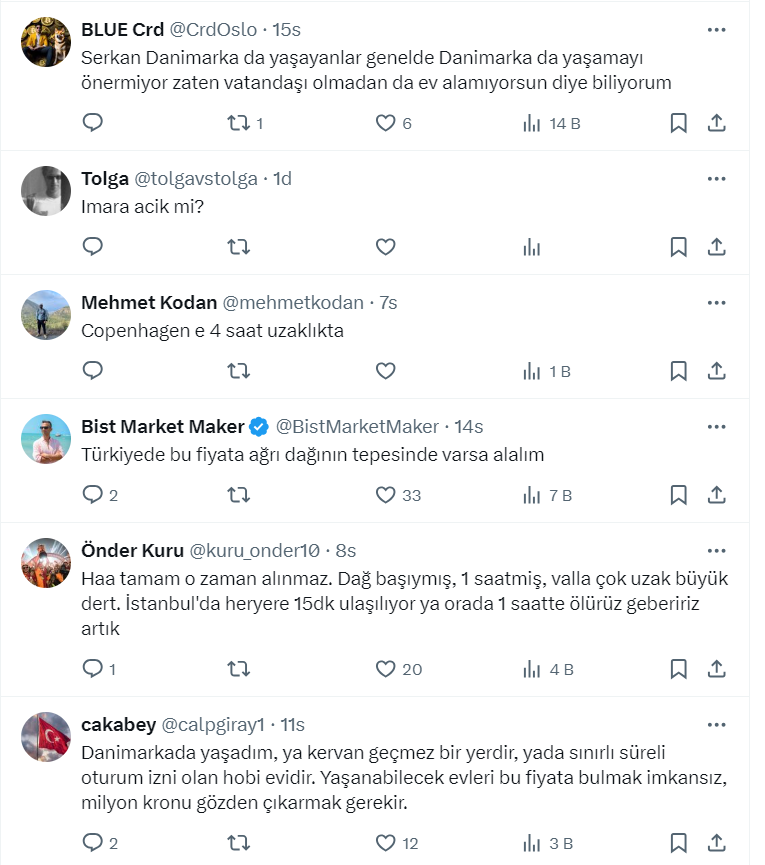Open cakabey's Turkish flag avatar
765x865 pixels.
coord(46,739)
